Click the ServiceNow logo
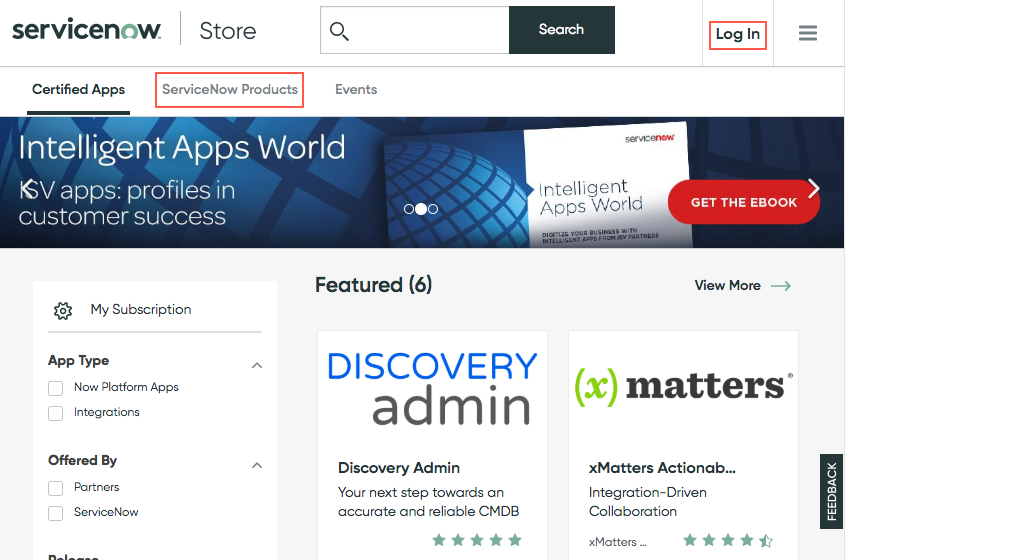The width and height of the screenshot is (1034, 560). 86,30
